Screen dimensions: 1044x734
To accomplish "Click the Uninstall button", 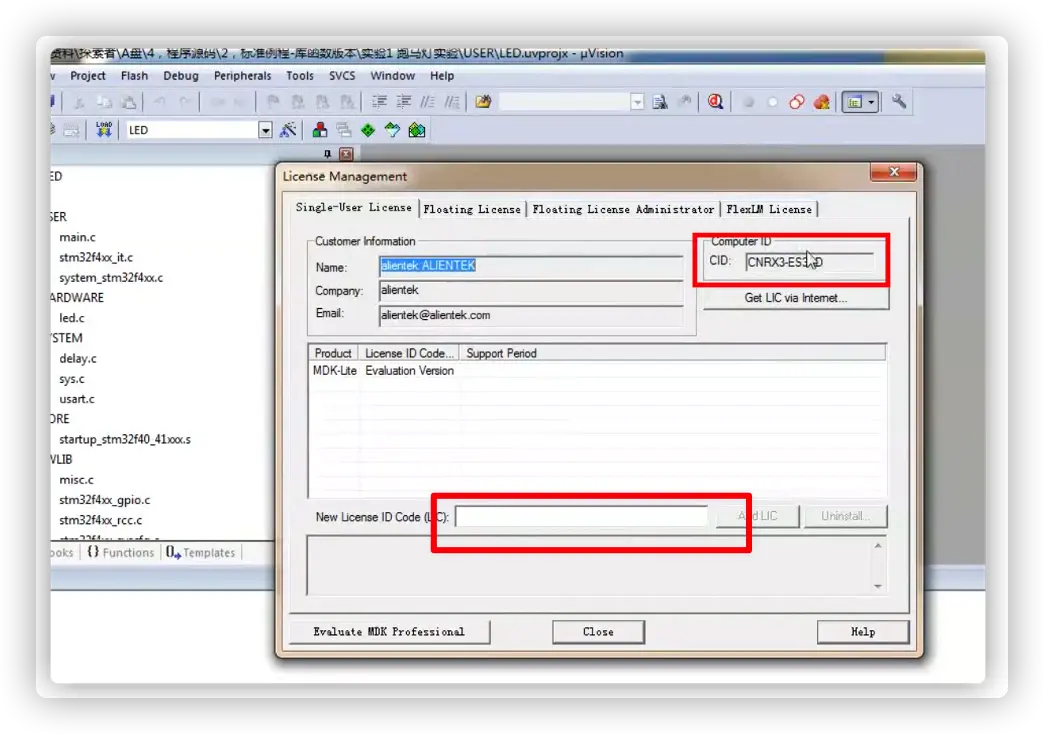I will [846, 516].
